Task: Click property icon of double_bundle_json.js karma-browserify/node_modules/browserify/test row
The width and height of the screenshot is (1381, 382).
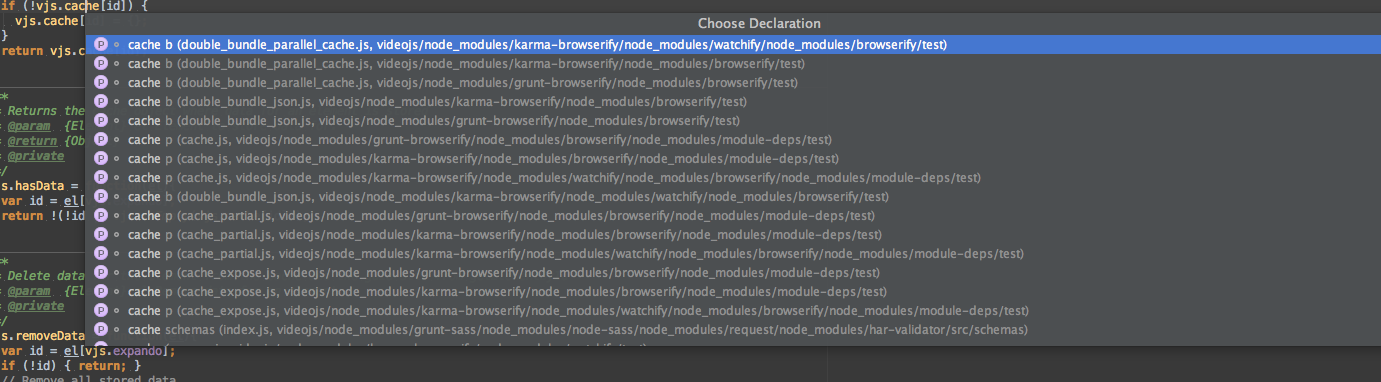Action: (100, 101)
